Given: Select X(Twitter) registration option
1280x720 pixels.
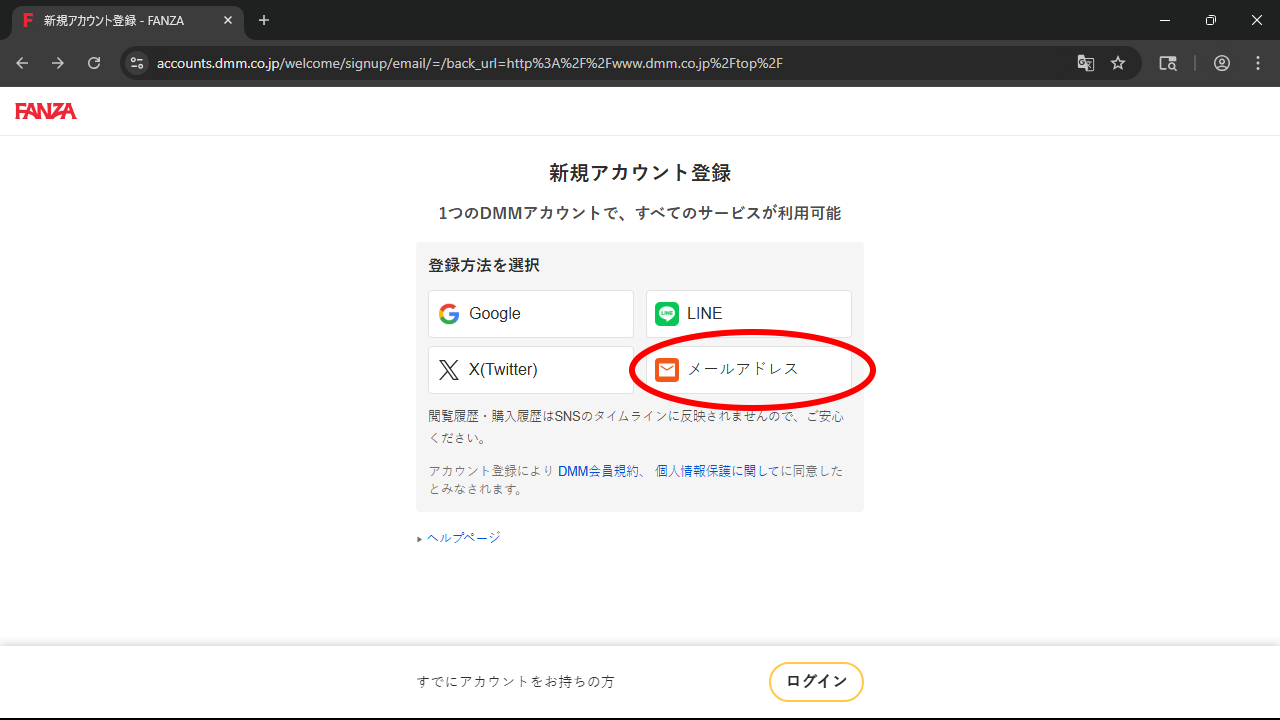Looking at the screenshot, I should [x=531, y=370].
